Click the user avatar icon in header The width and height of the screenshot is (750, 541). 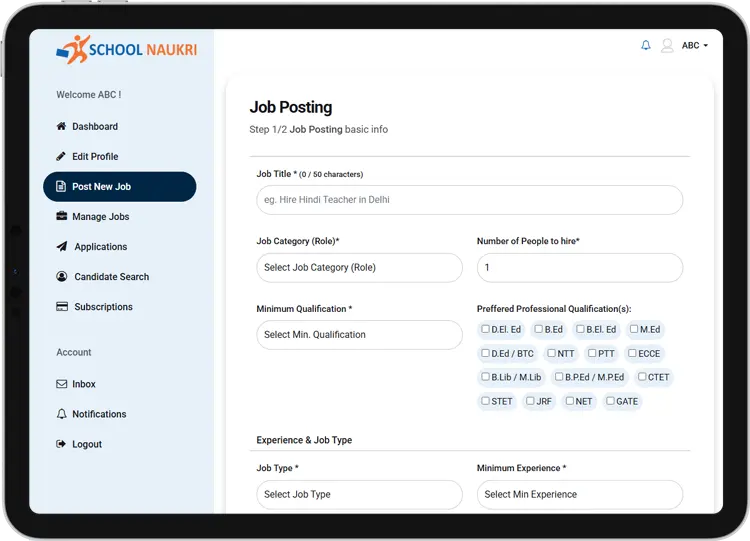click(667, 46)
